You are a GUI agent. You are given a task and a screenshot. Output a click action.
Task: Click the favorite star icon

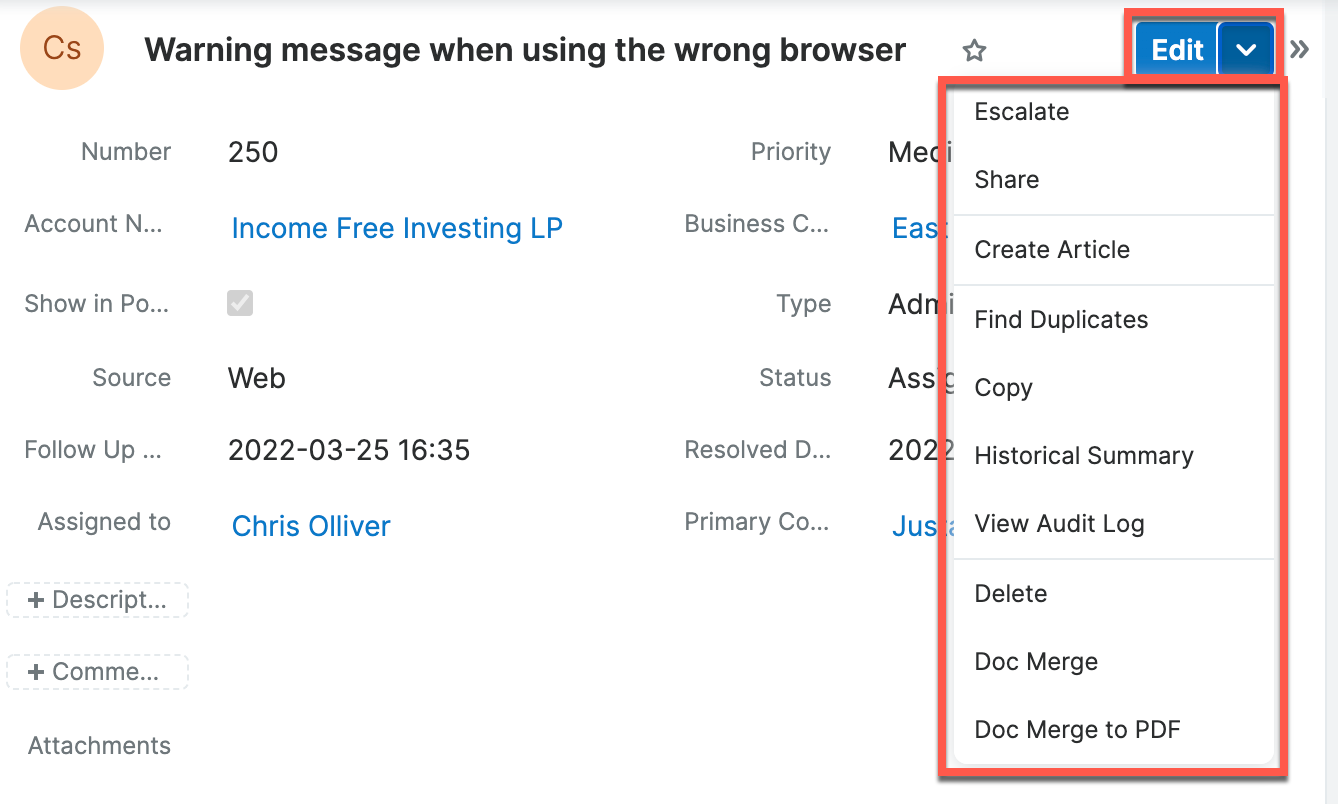tap(974, 50)
